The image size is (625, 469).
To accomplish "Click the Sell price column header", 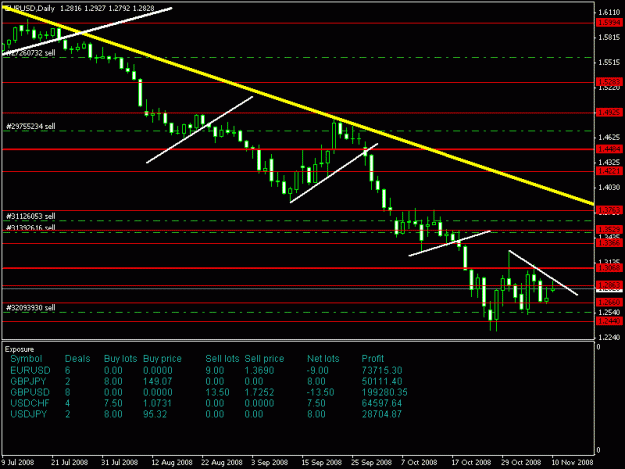I will coord(264,359).
